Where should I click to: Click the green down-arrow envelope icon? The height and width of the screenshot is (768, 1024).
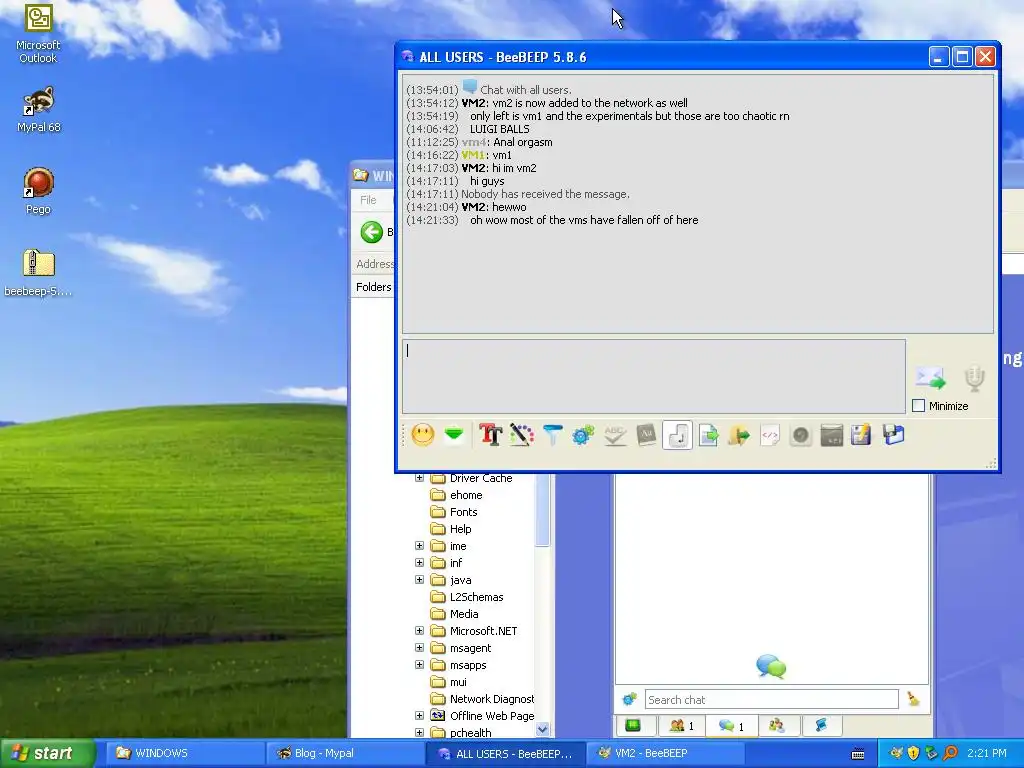coord(454,435)
